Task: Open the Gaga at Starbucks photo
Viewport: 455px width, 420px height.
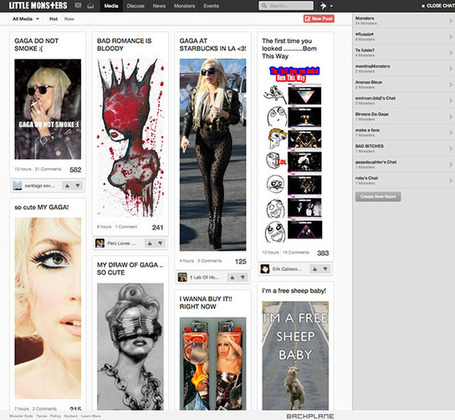Action: tap(213, 155)
